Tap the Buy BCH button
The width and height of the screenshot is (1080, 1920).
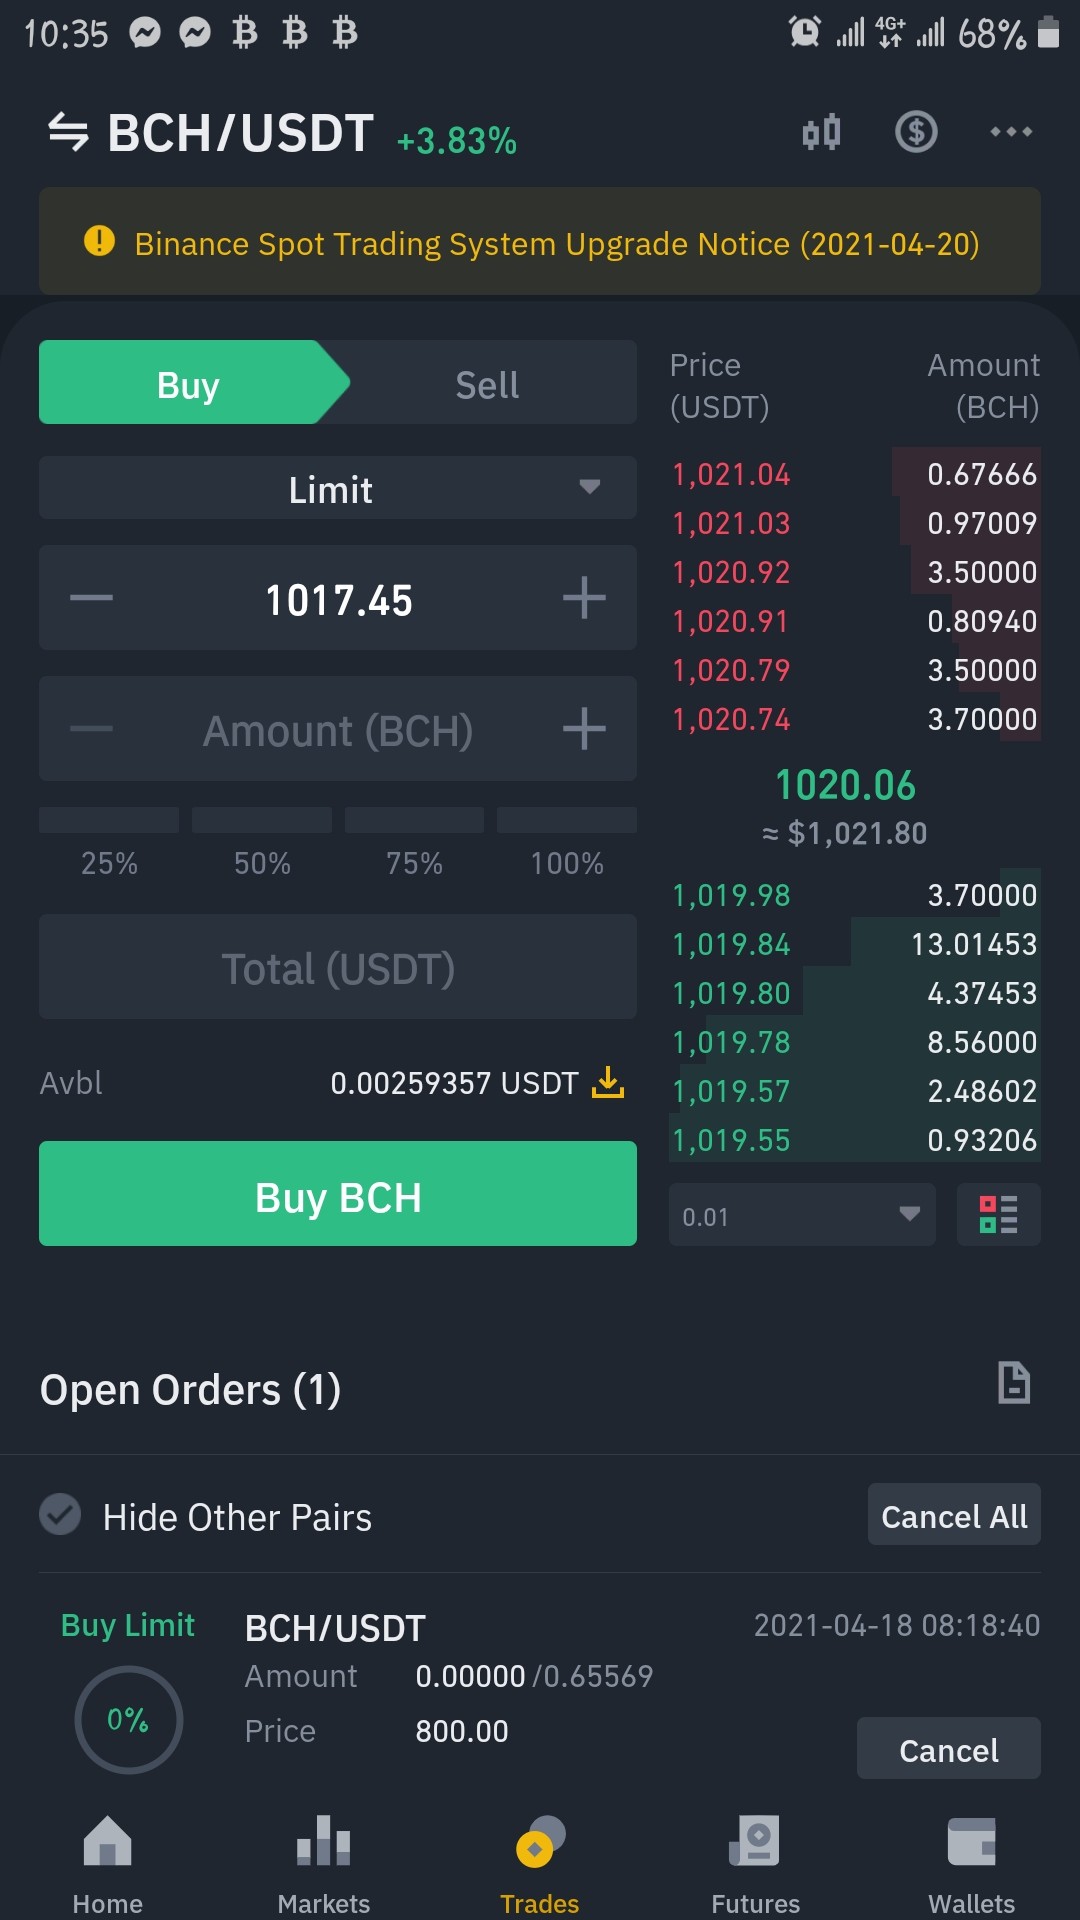coord(338,1194)
